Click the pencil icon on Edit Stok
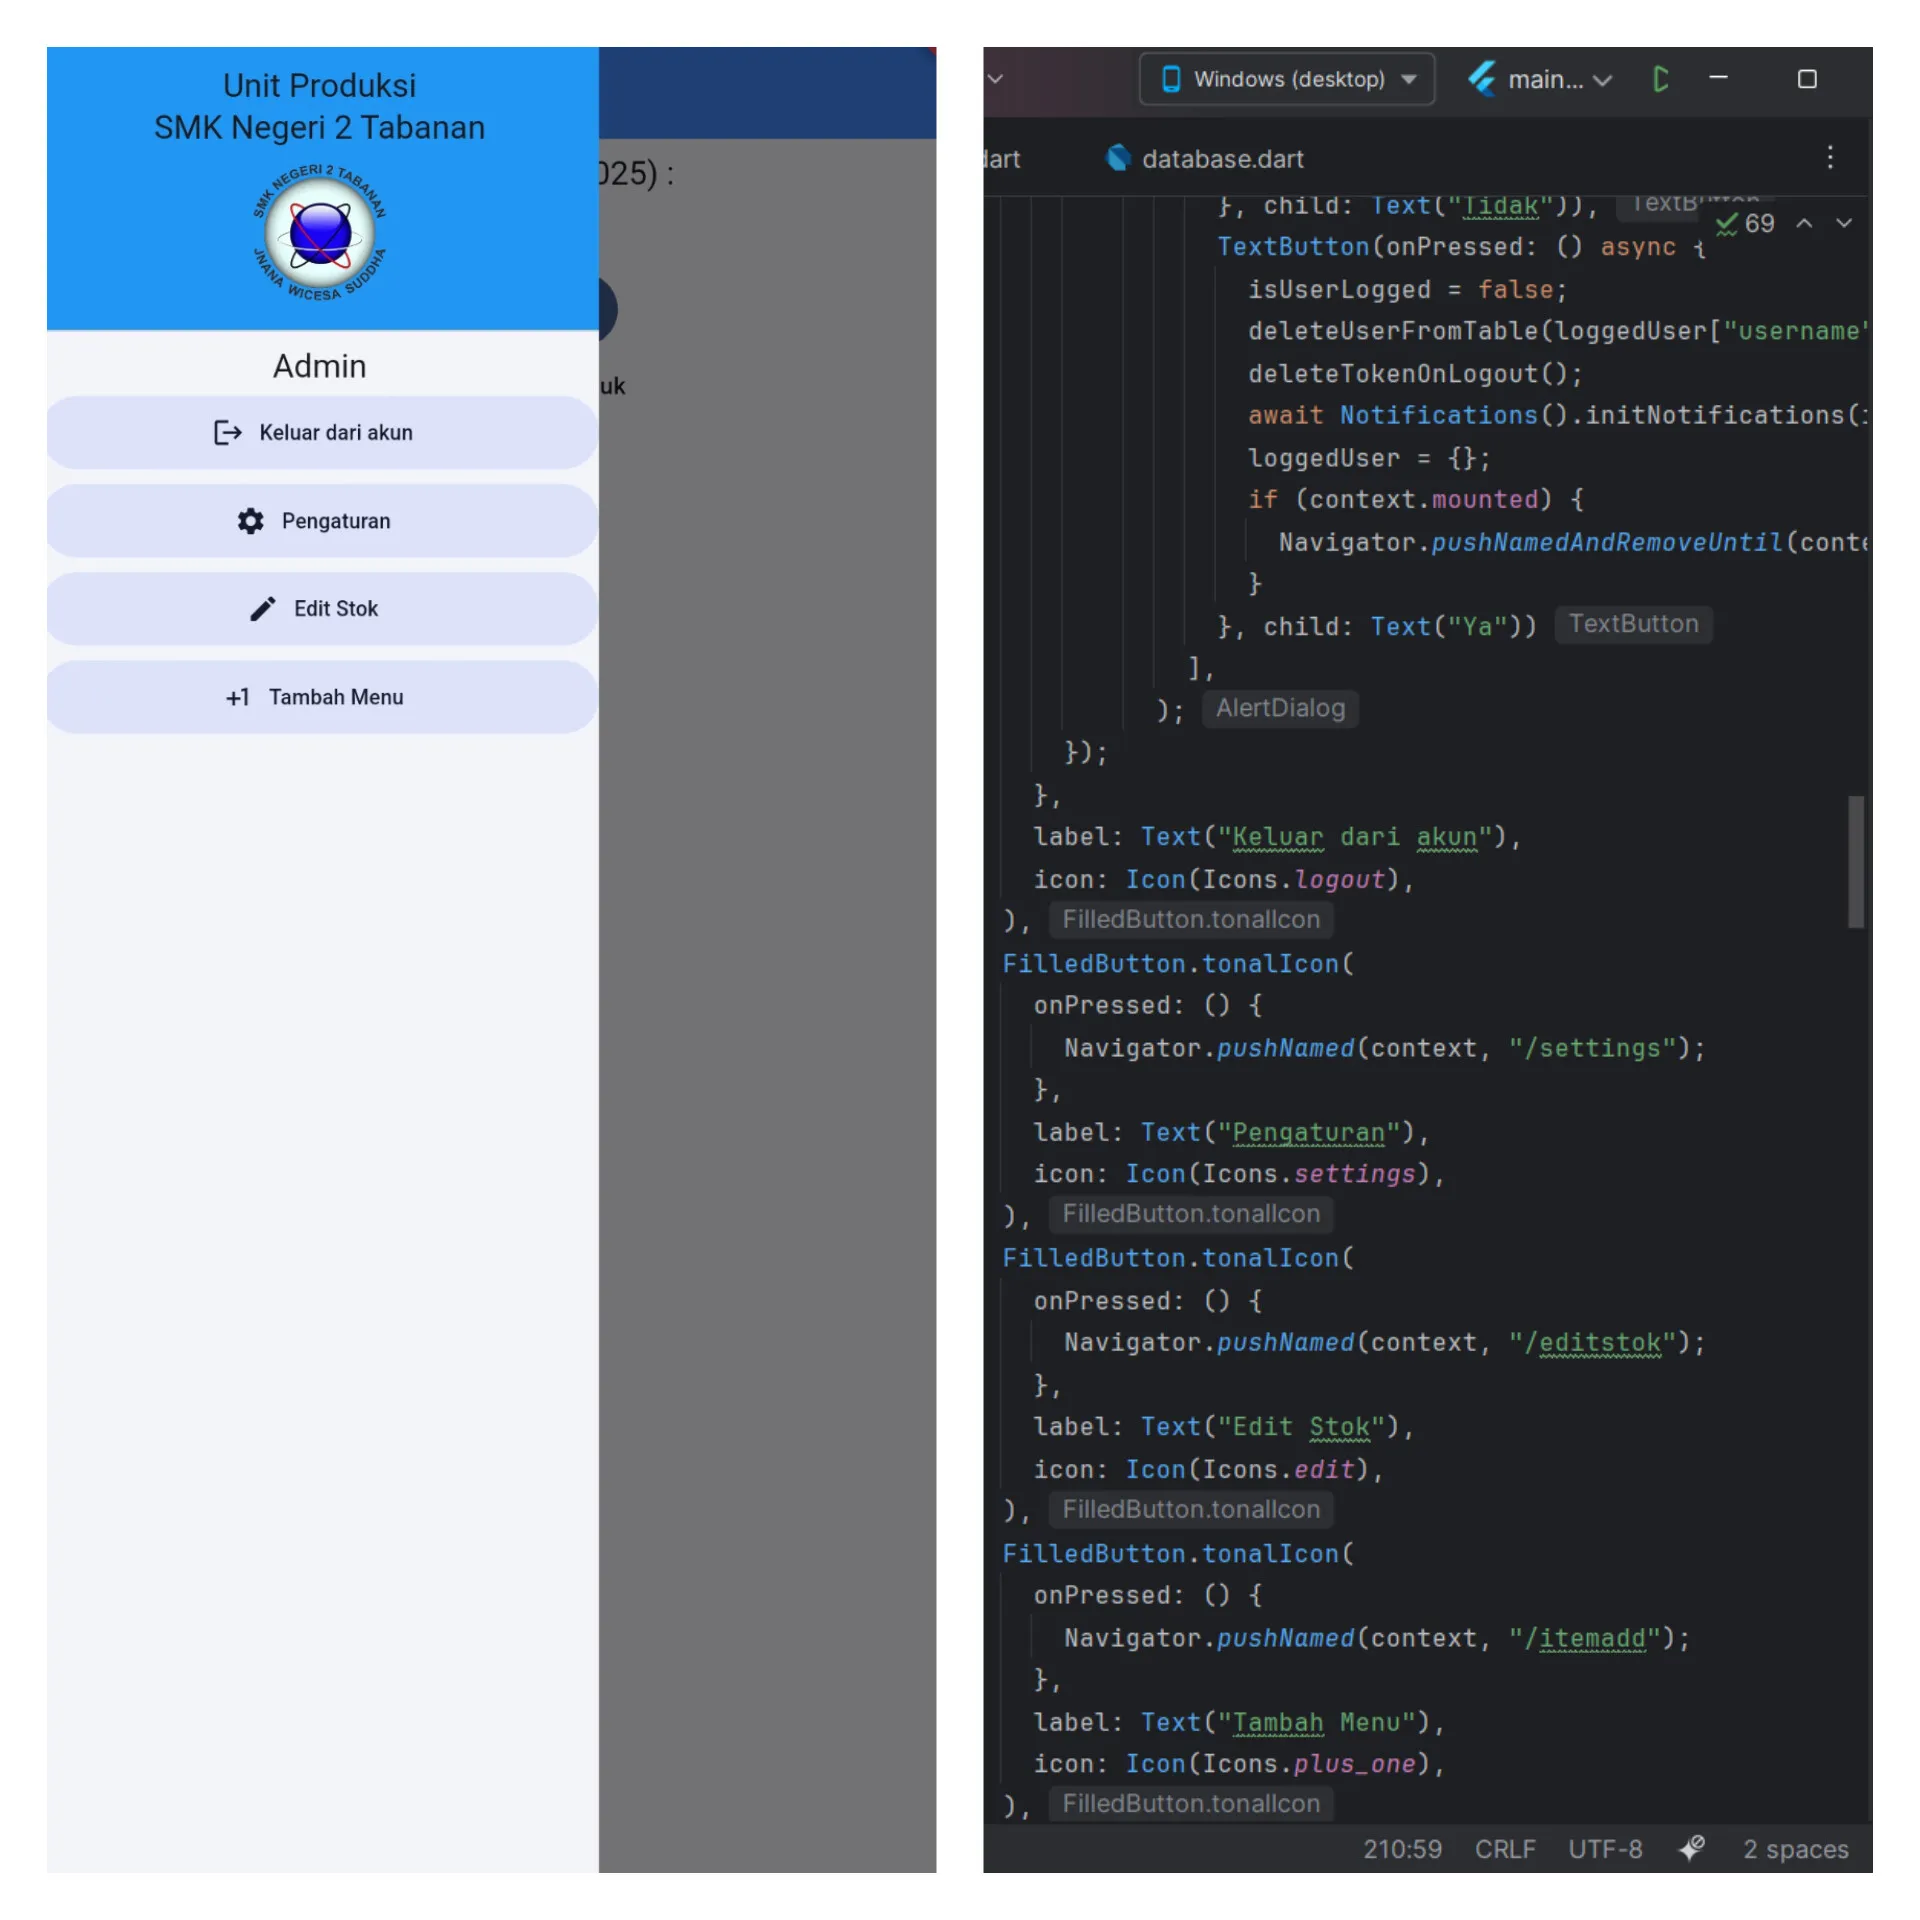The image size is (1920, 1920). (x=262, y=609)
